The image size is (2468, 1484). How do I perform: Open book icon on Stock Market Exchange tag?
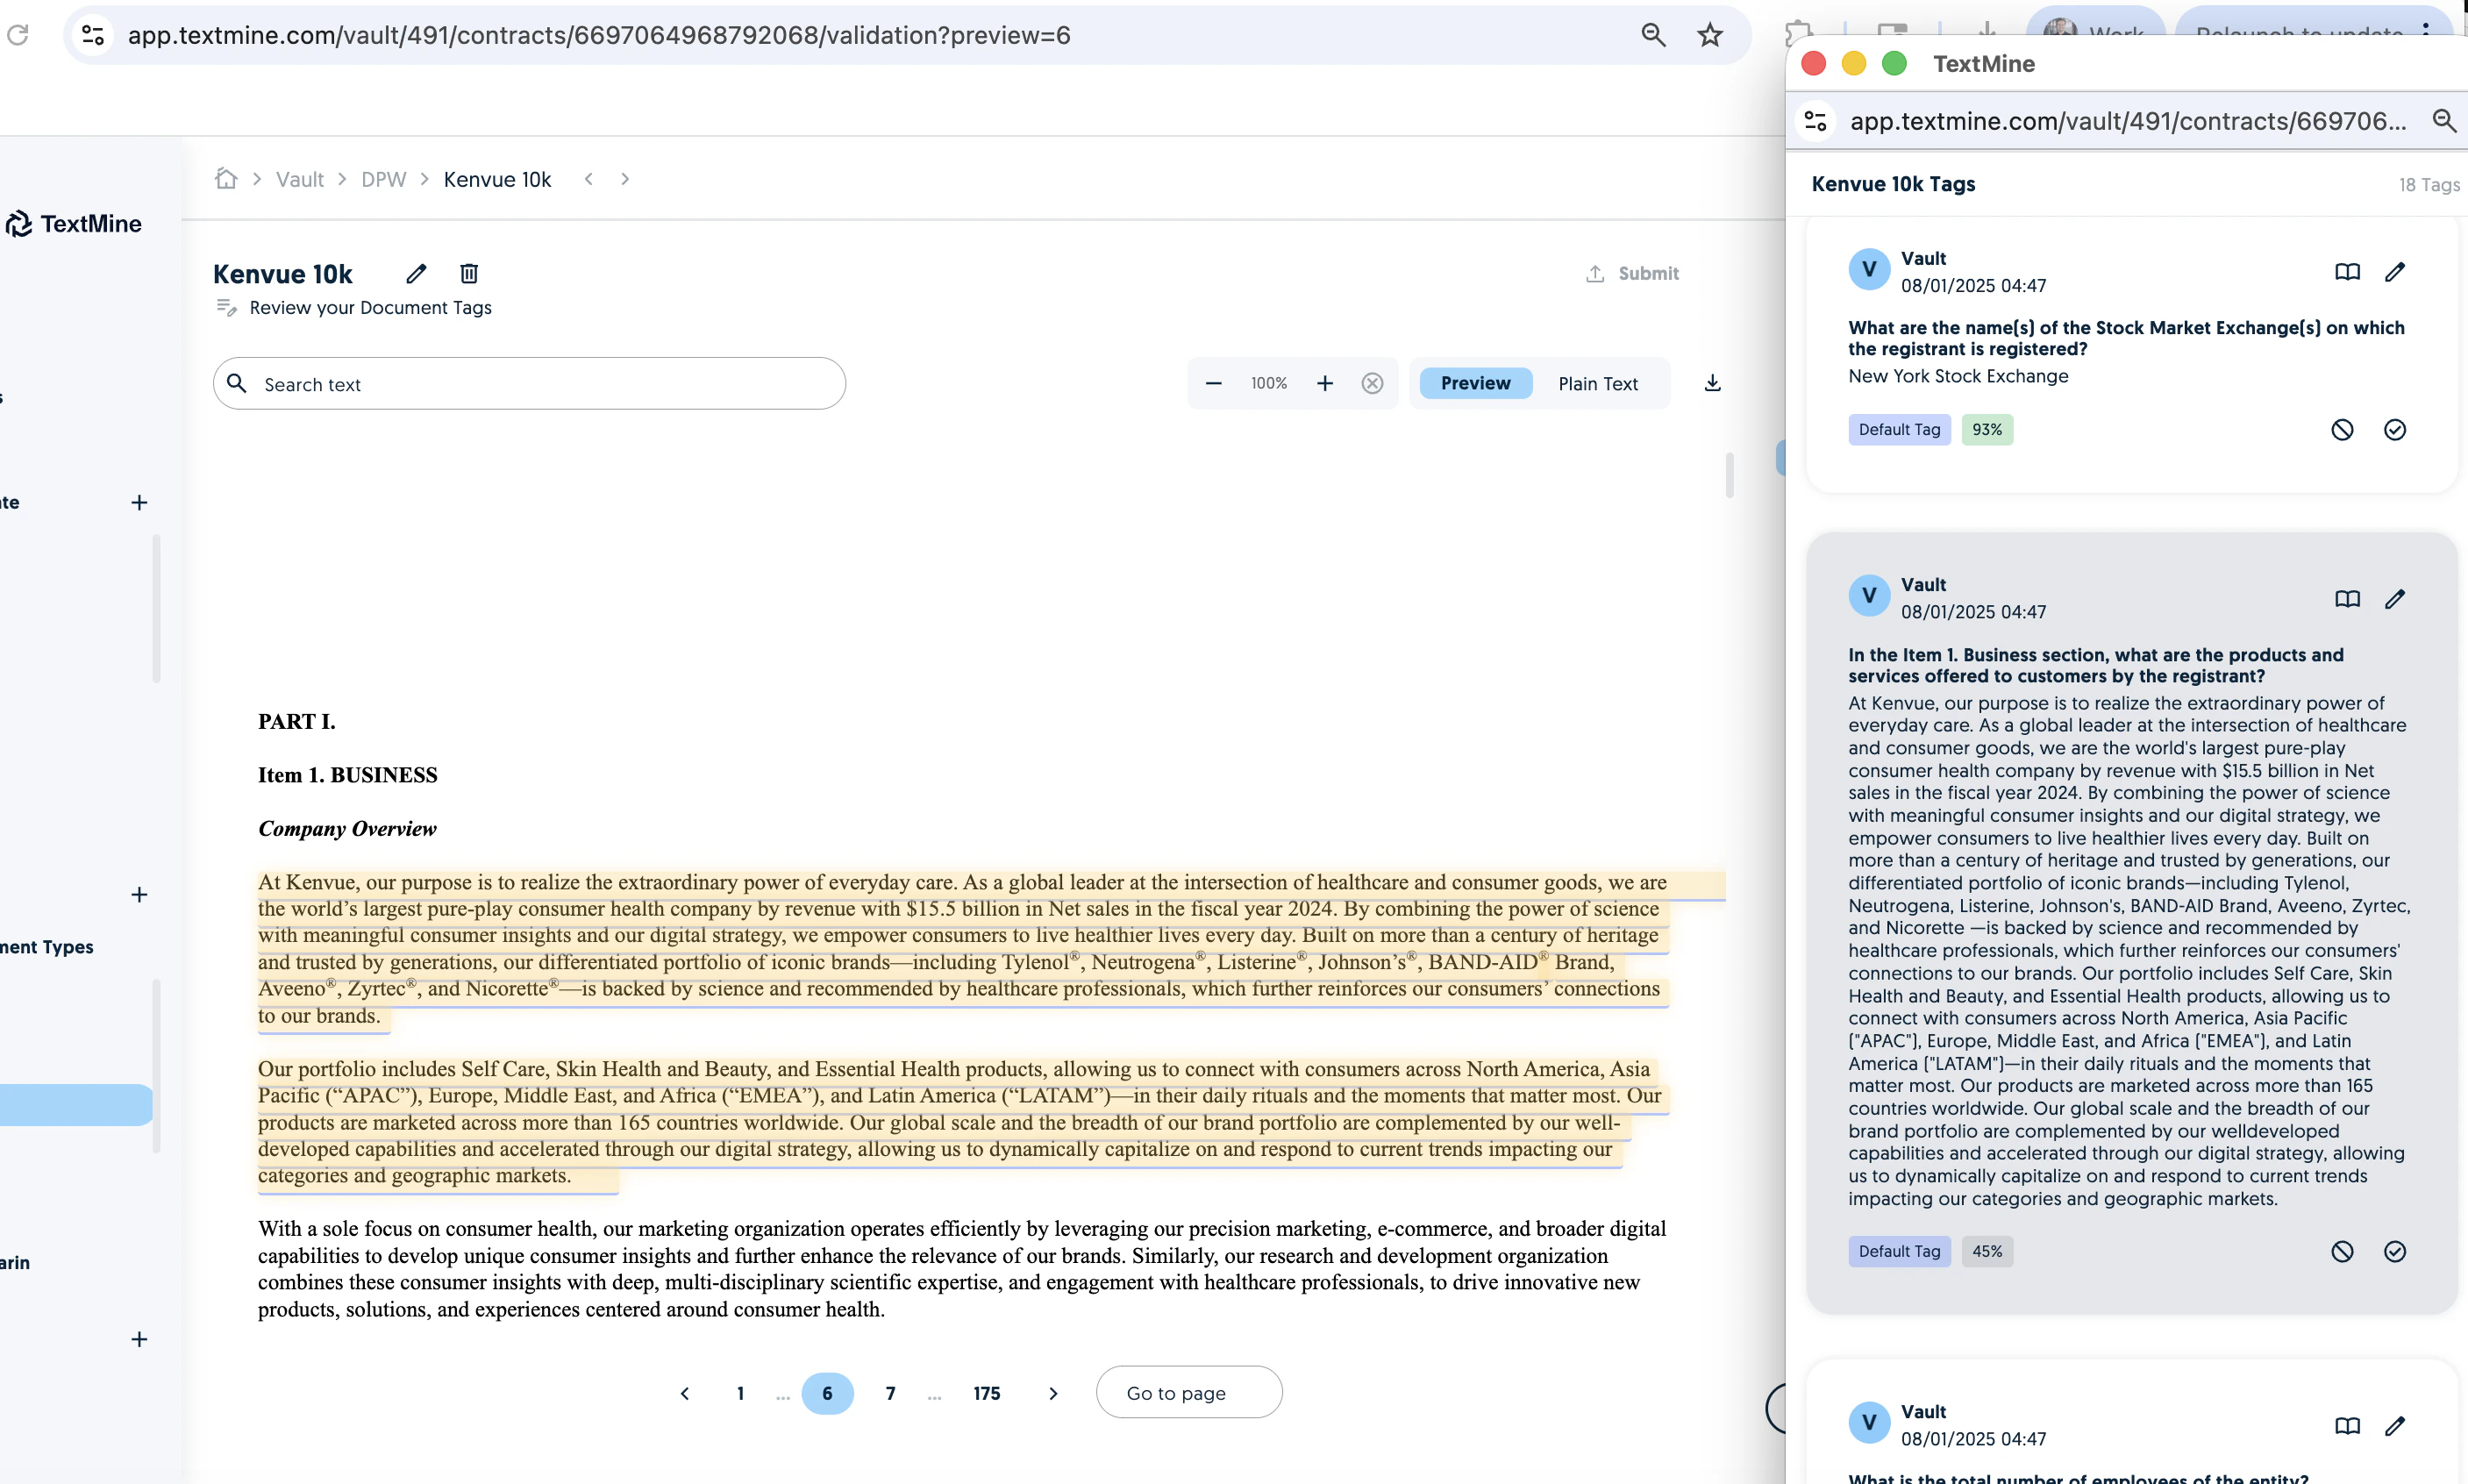[2347, 272]
